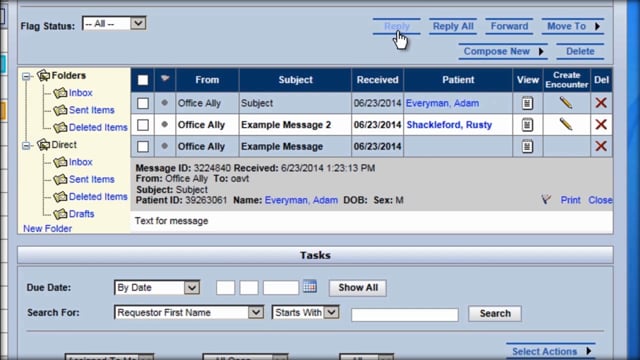Click the Print link

point(570,200)
